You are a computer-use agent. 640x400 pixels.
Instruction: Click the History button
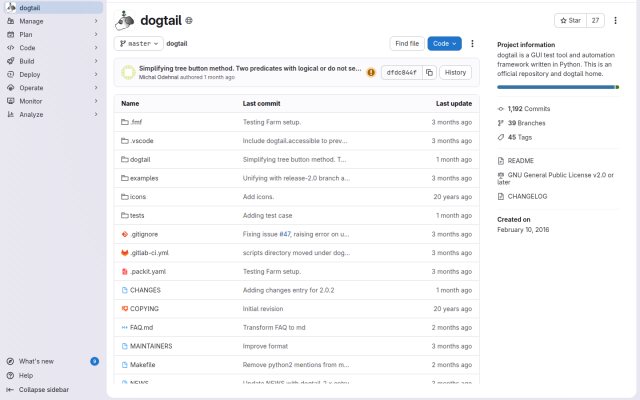click(455, 73)
